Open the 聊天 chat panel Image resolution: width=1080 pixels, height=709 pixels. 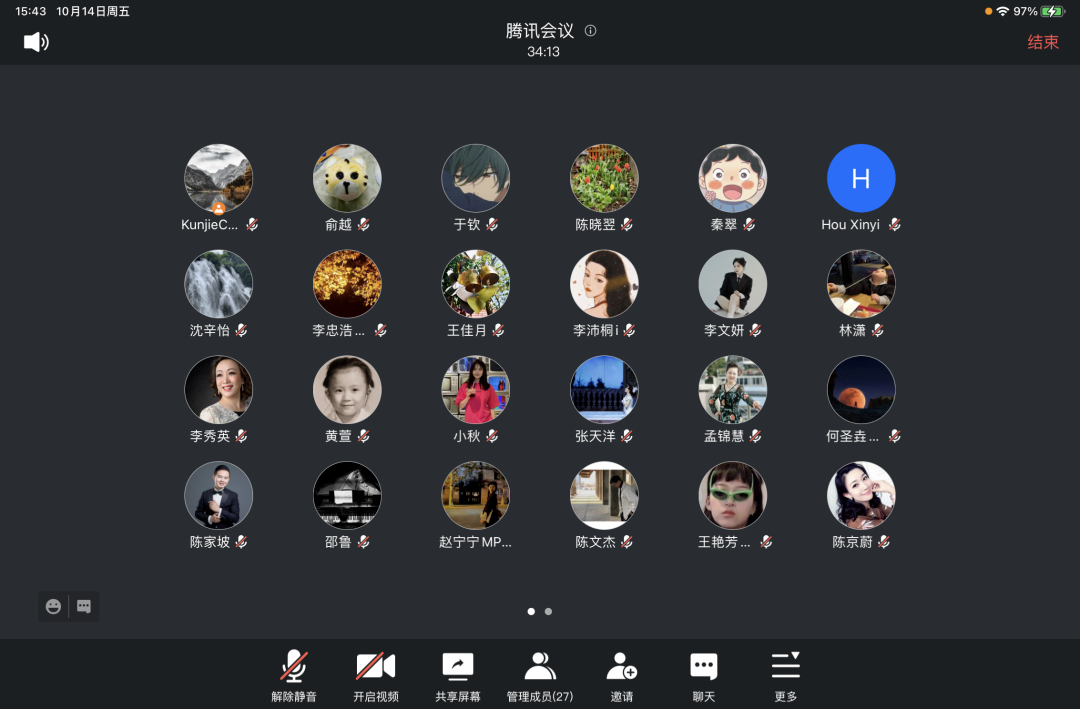point(704,675)
